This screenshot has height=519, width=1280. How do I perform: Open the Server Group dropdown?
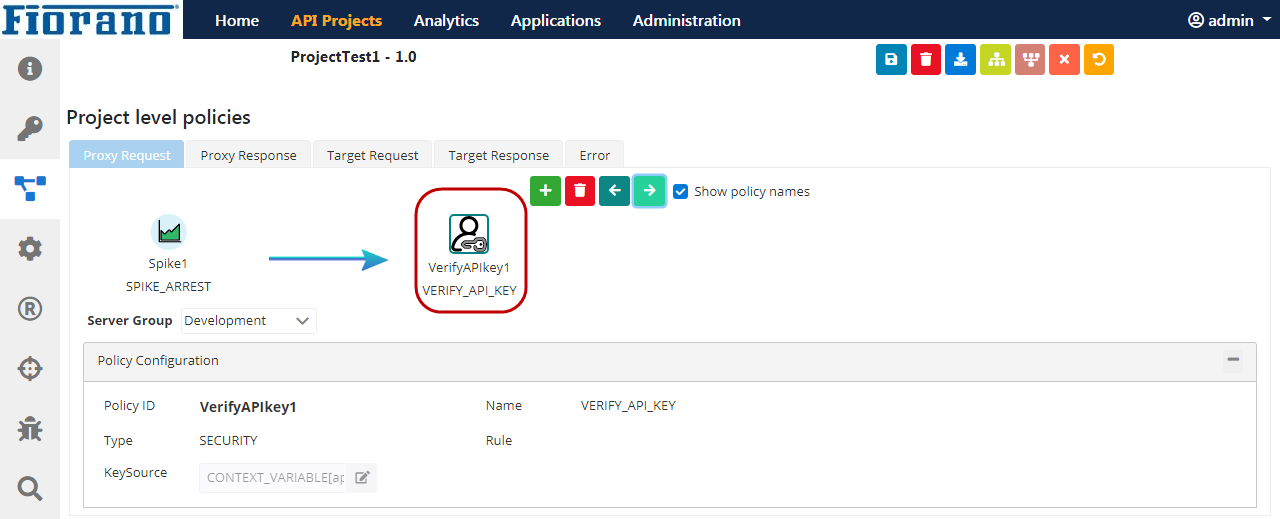click(x=248, y=321)
